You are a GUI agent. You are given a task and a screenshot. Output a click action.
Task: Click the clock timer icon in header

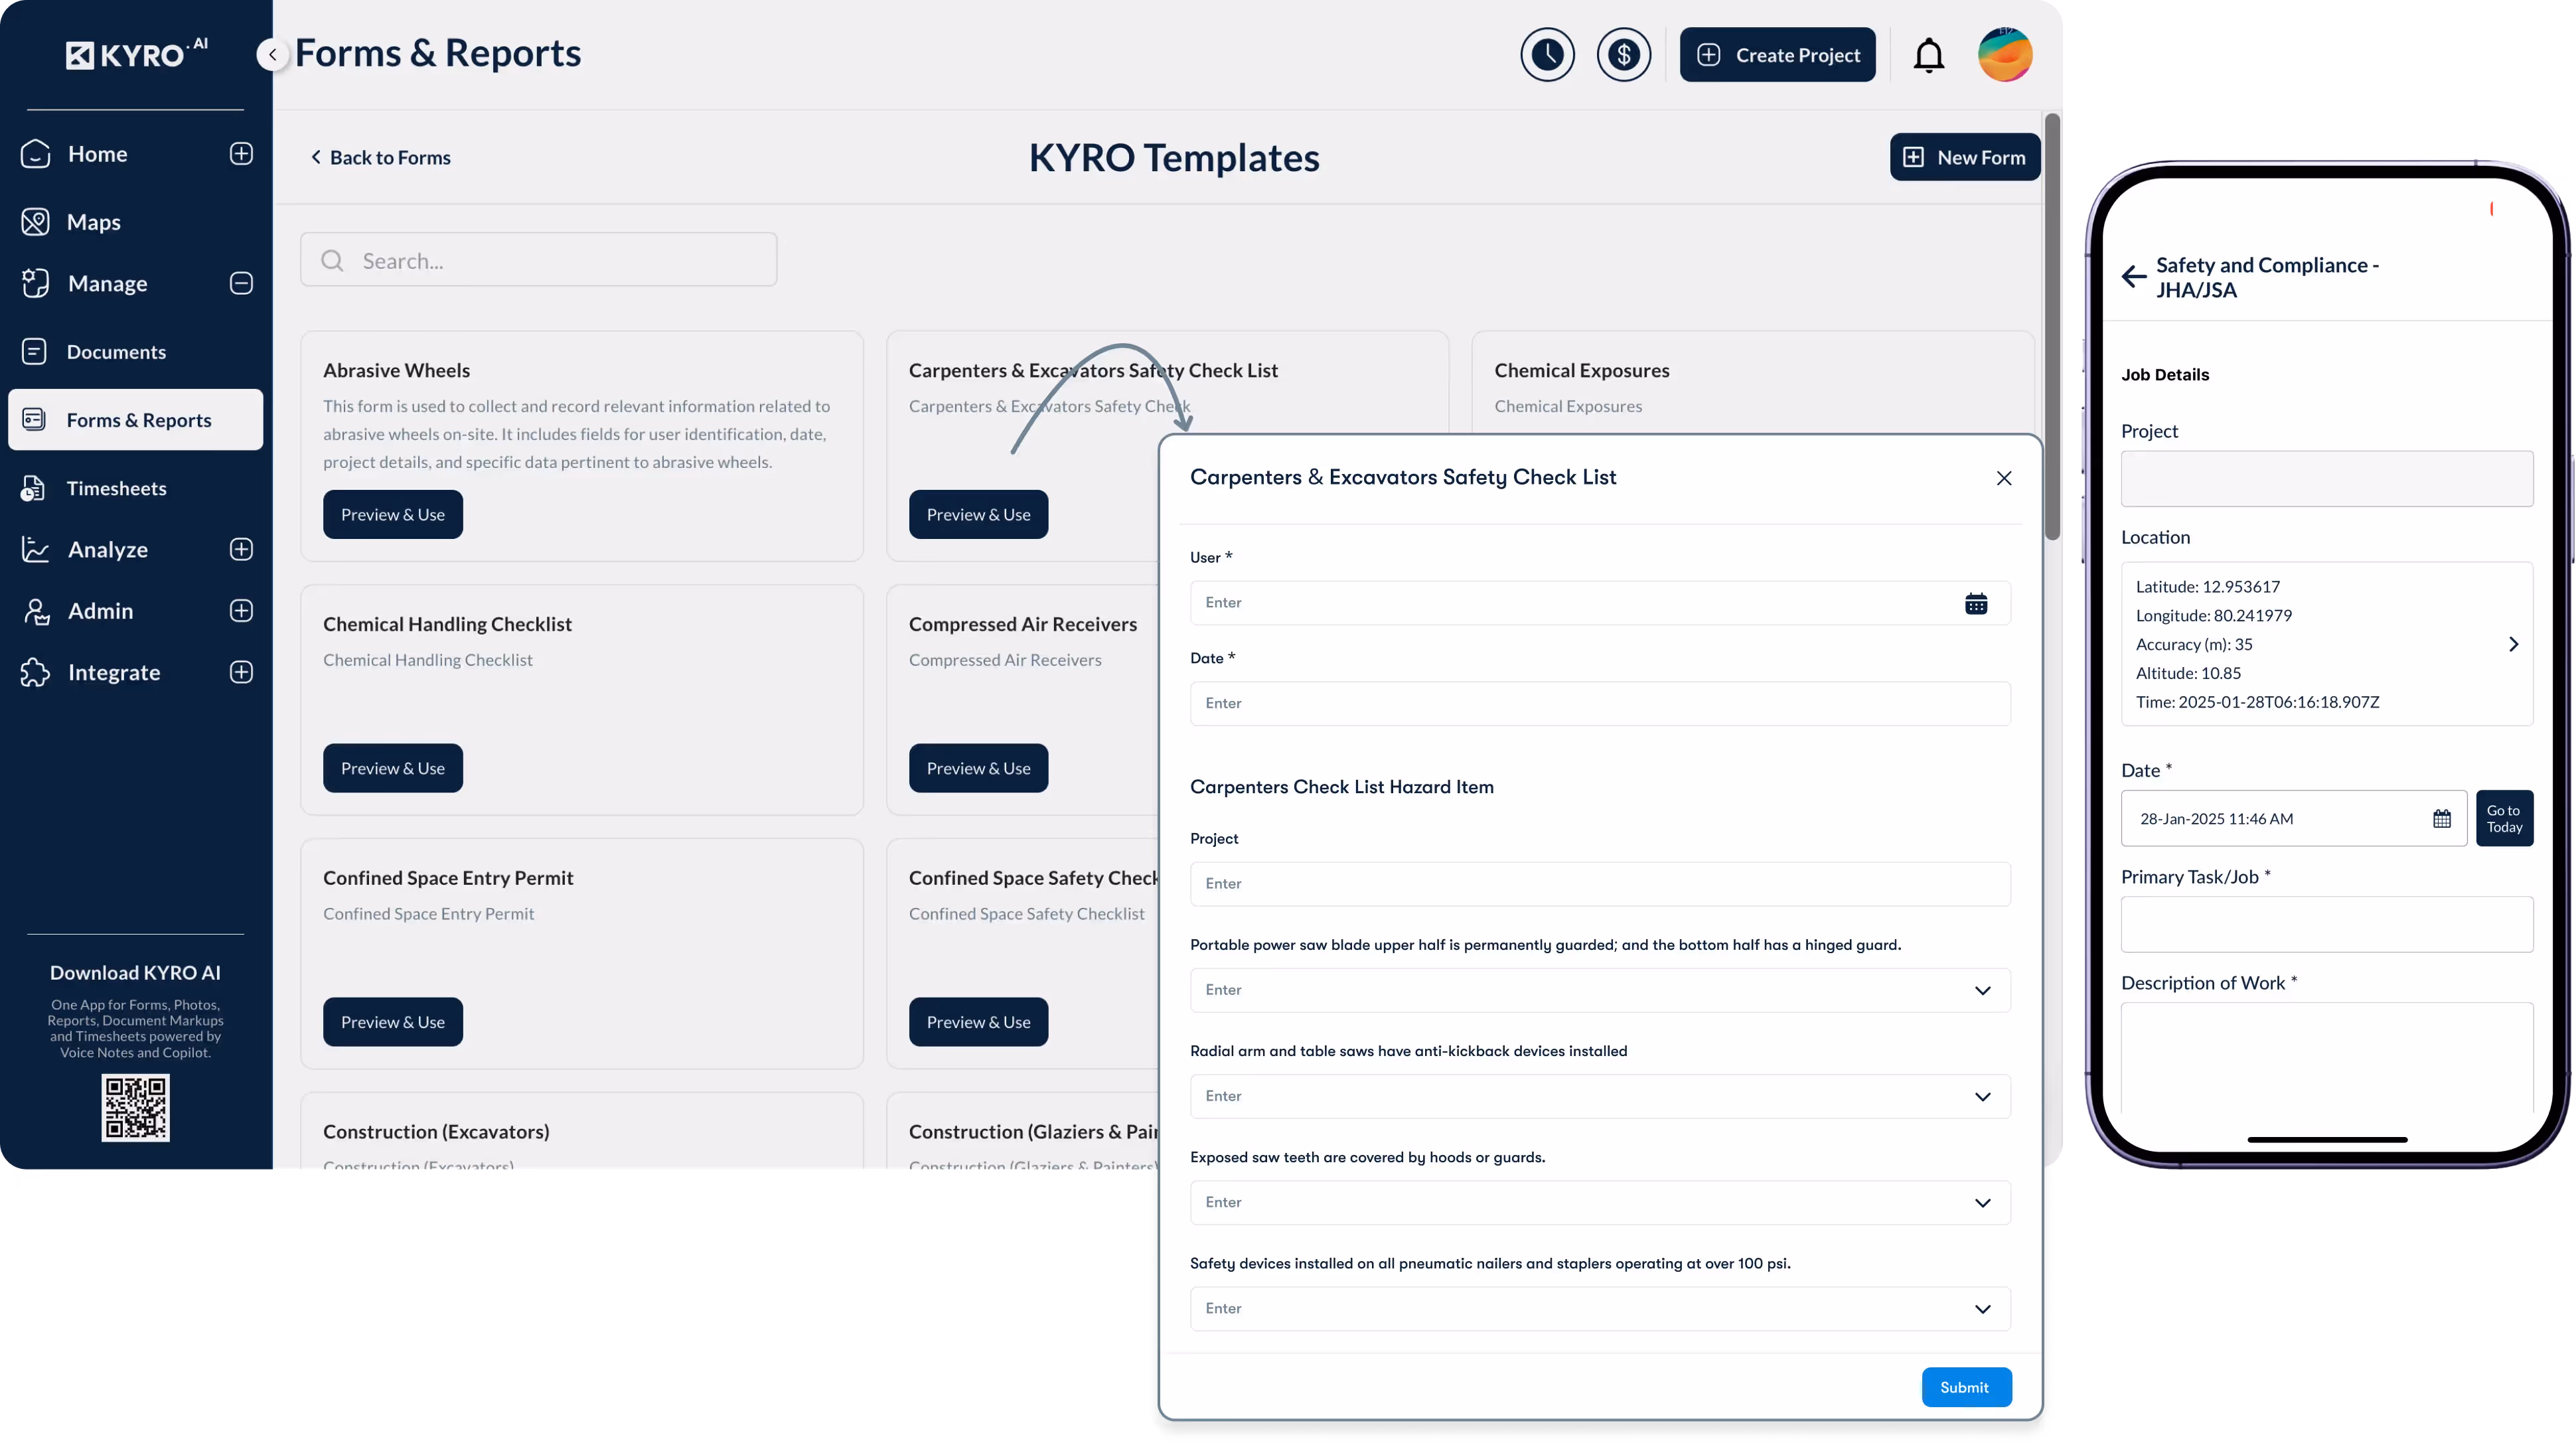point(1547,55)
